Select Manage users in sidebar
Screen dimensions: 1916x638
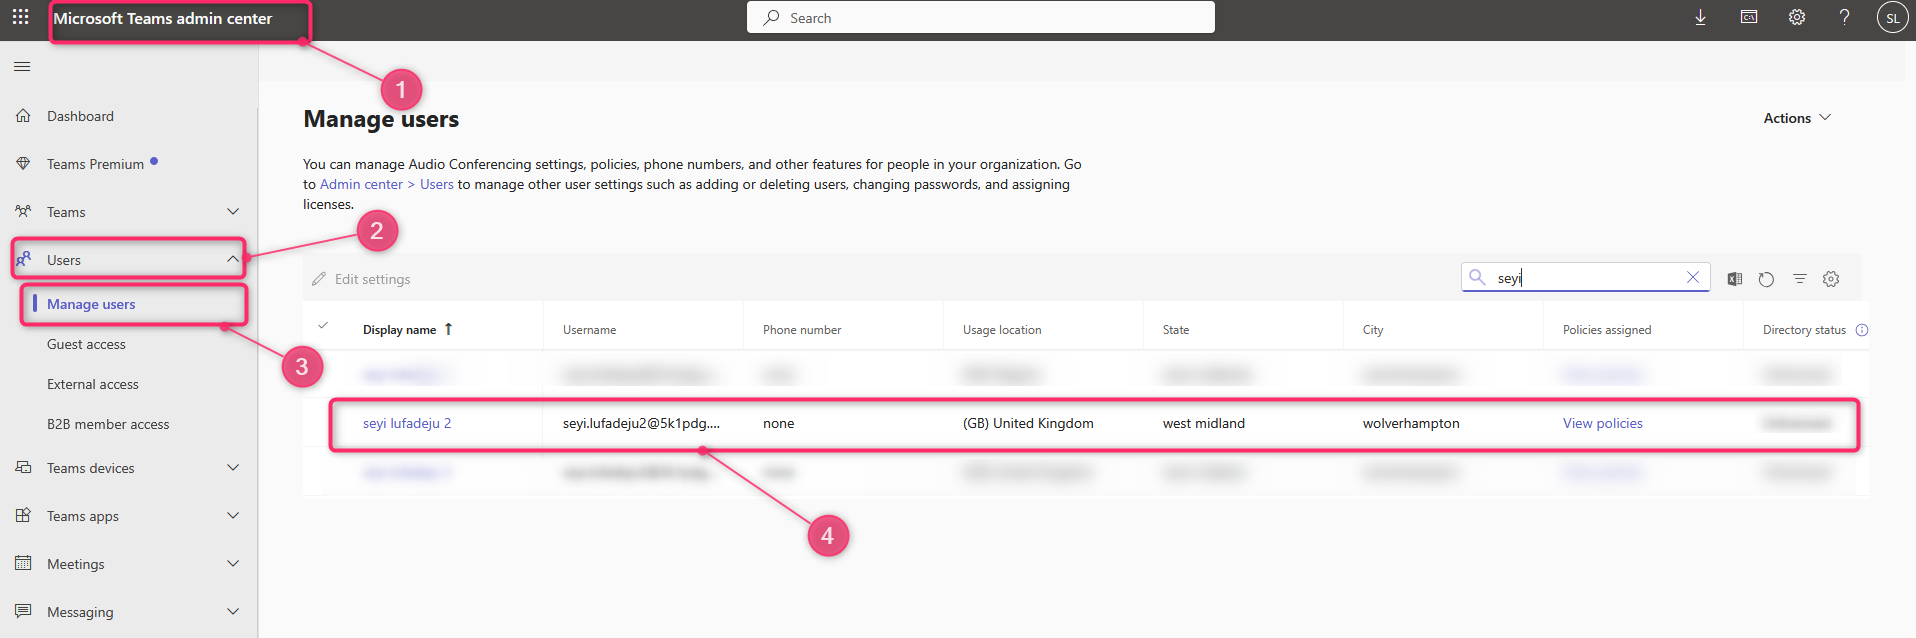click(x=91, y=304)
